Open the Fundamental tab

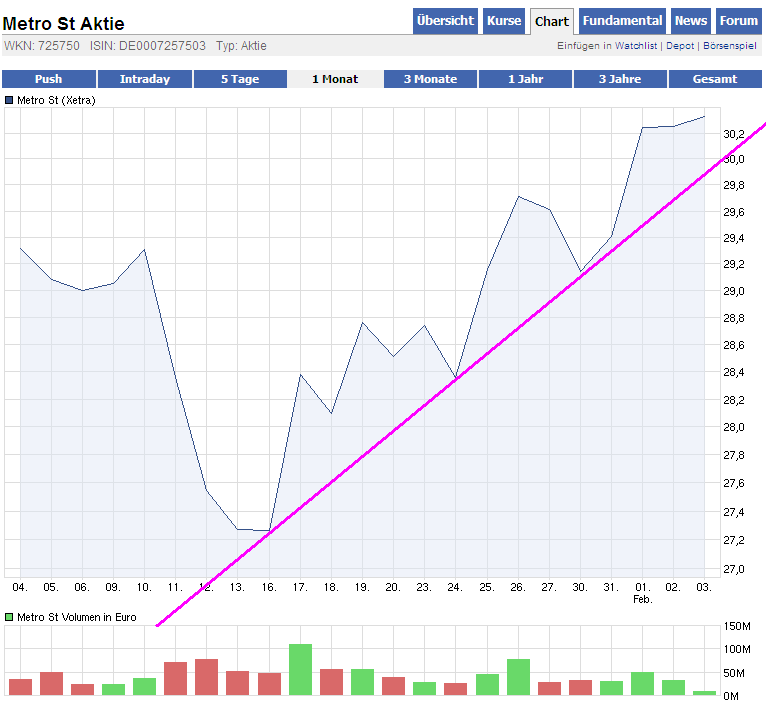(x=622, y=21)
